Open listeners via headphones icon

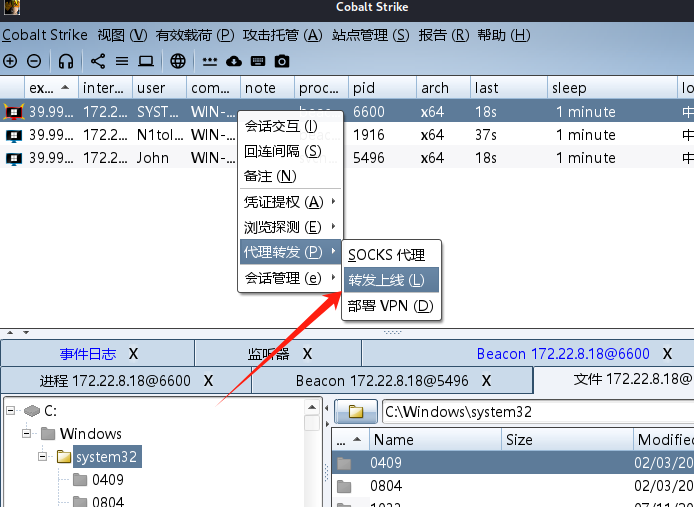tap(66, 61)
